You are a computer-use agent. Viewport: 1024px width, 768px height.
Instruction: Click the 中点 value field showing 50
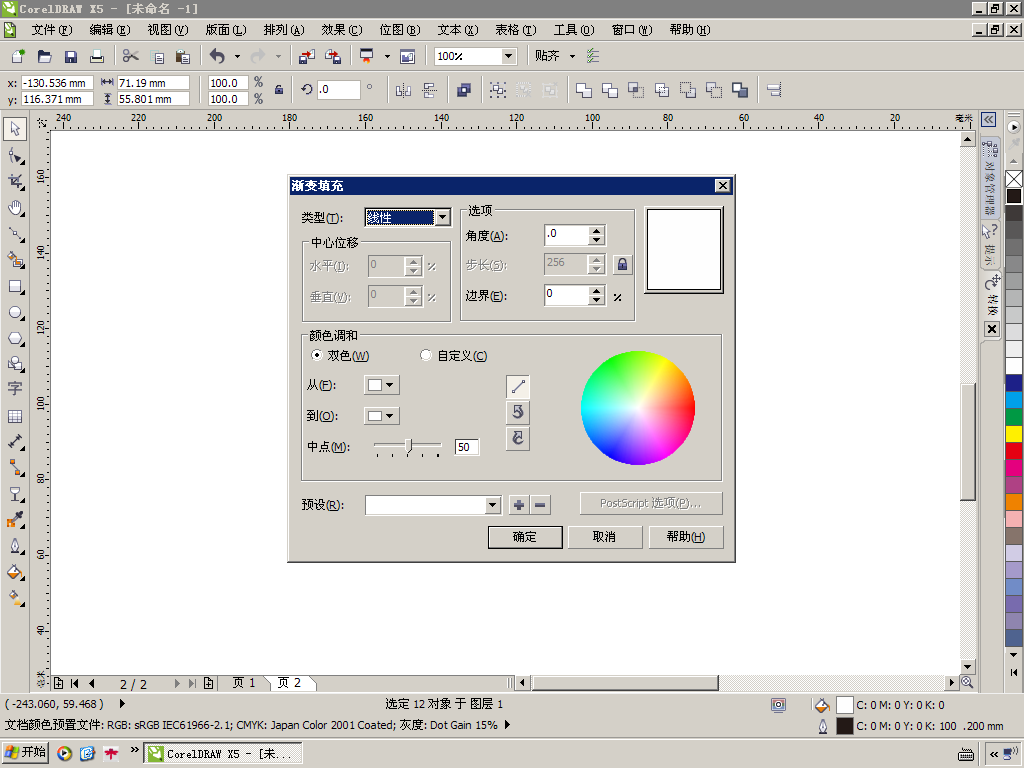pos(467,447)
